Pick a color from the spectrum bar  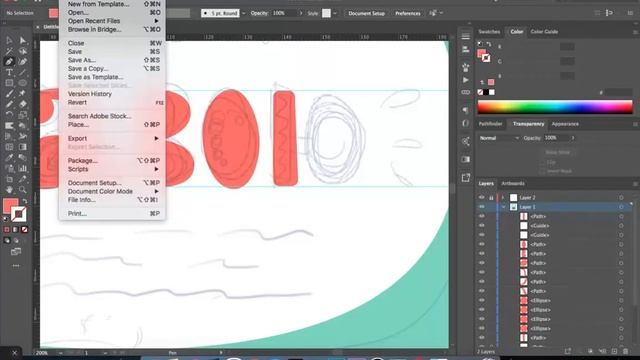coord(555,107)
